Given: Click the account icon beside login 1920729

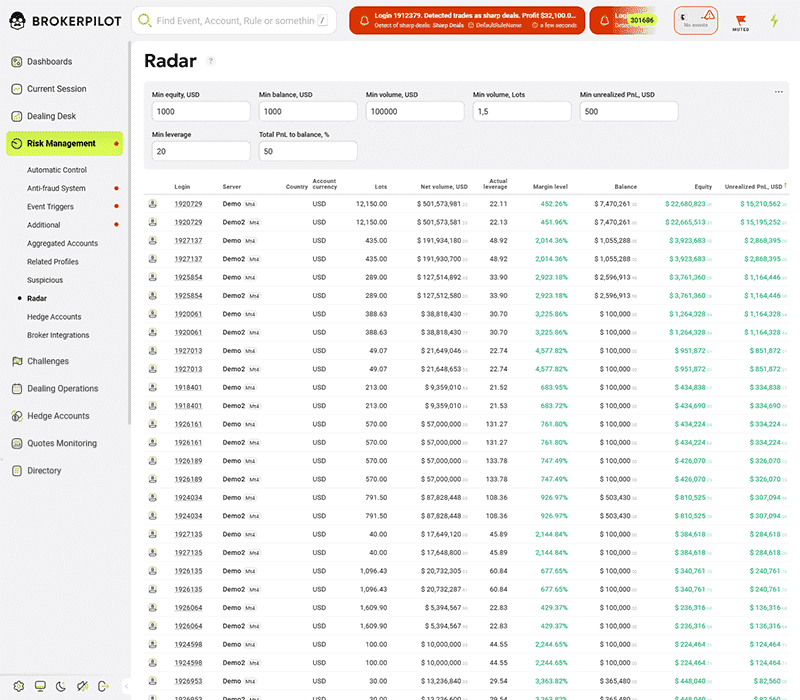Looking at the screenshot, I should click(x=151, y=204).
